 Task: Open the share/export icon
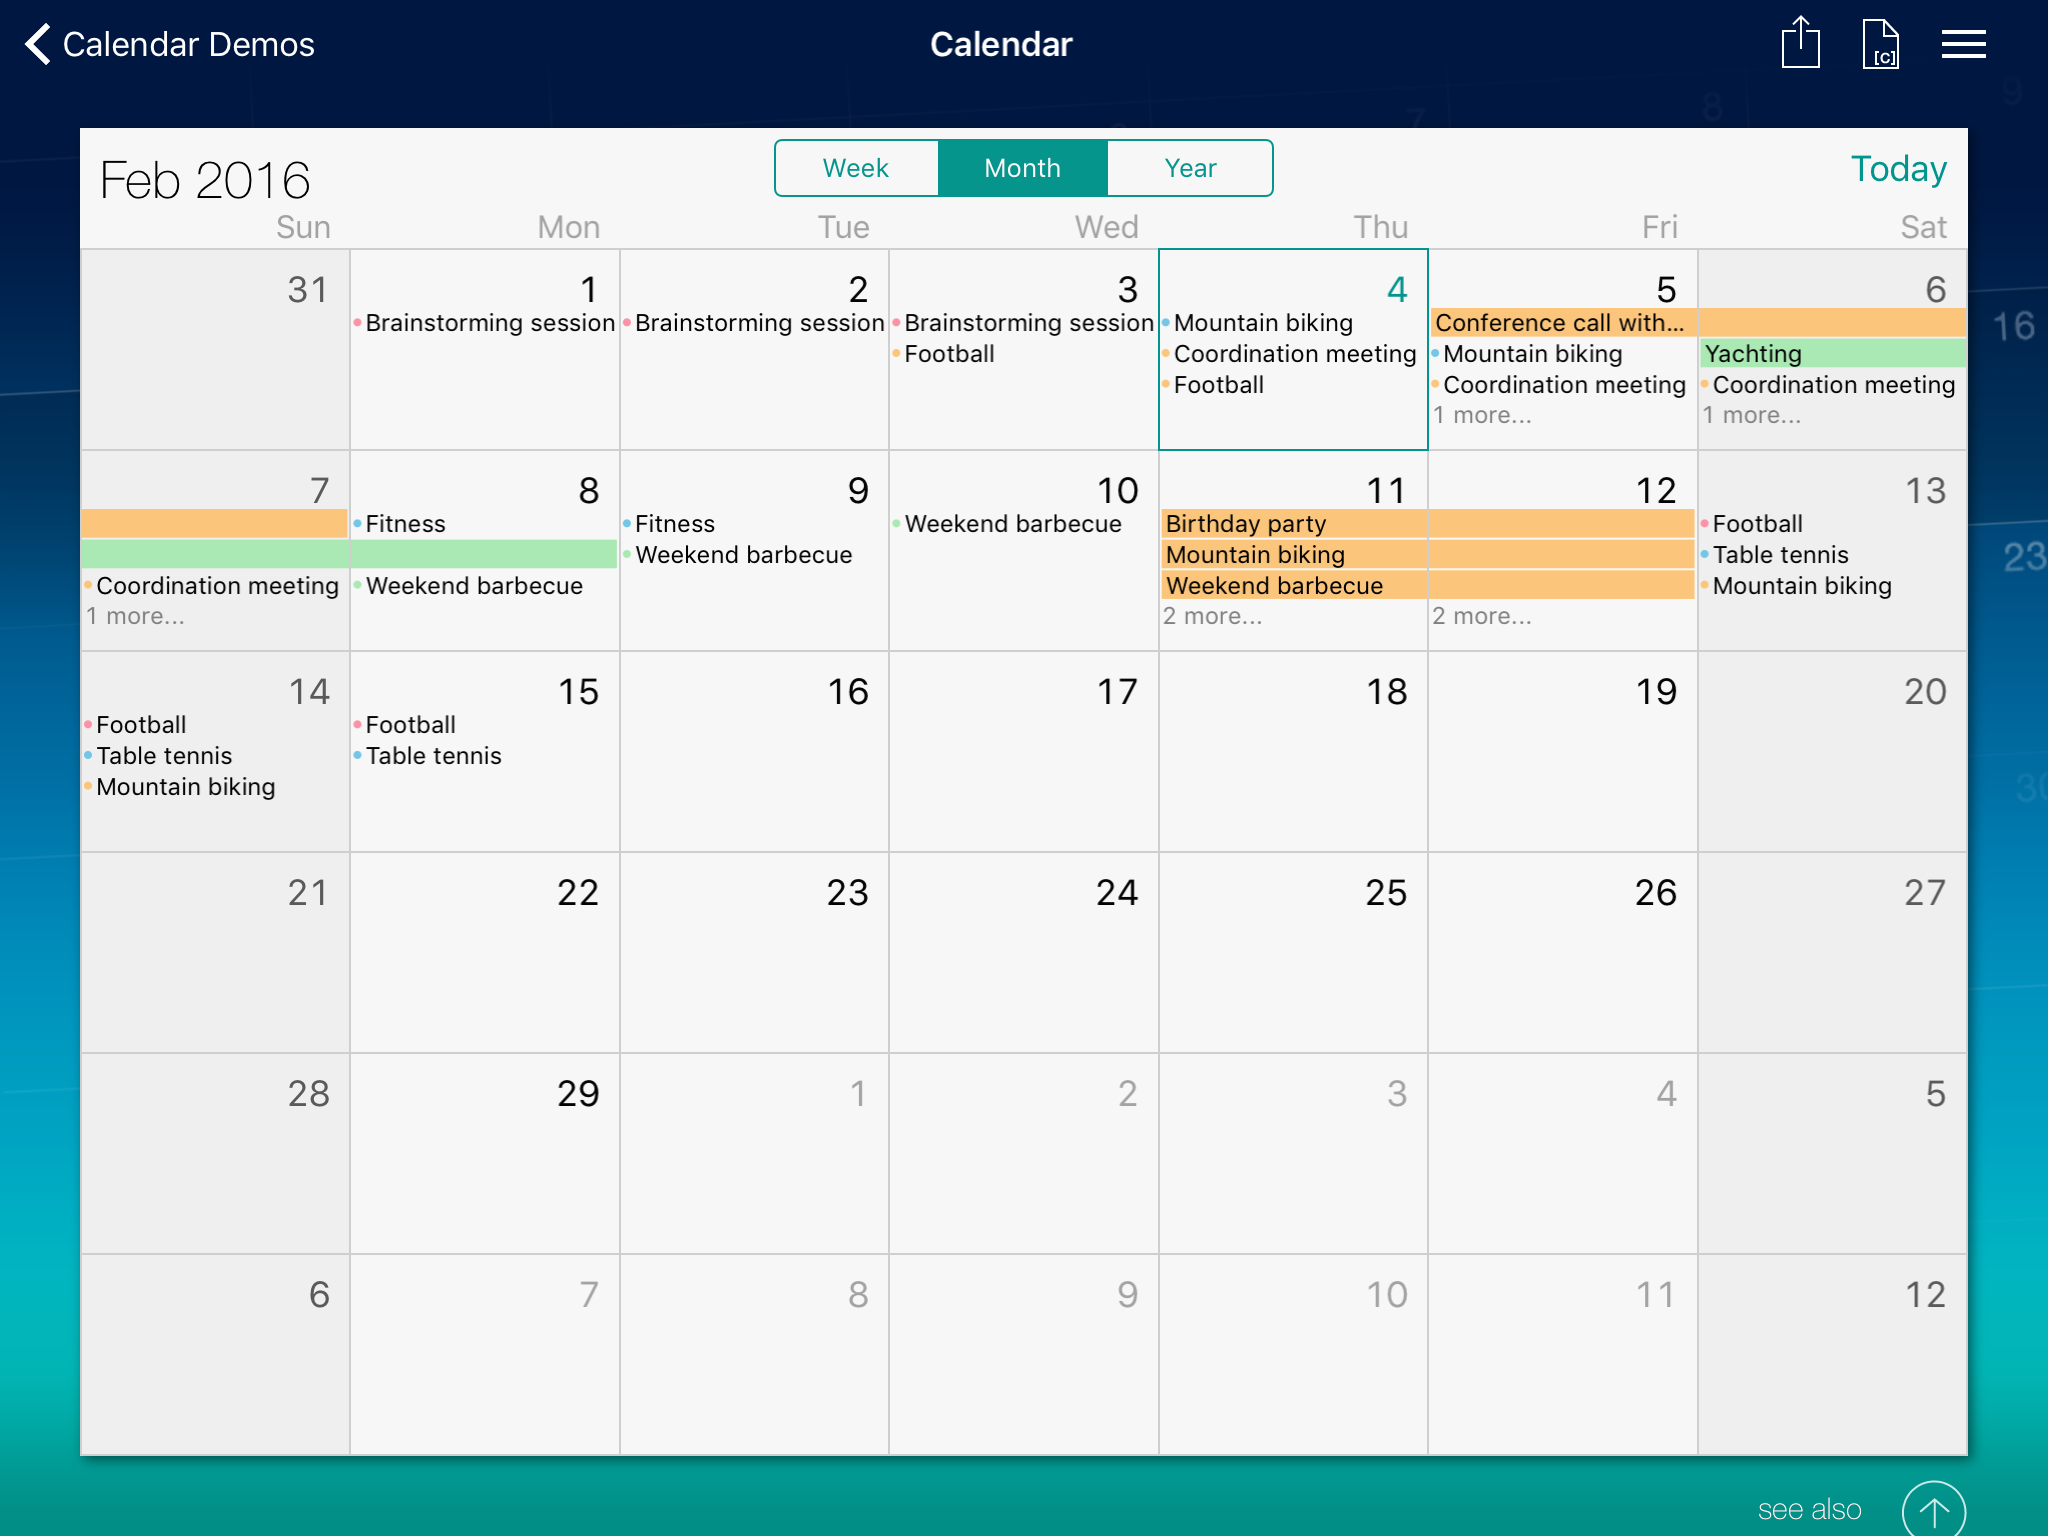[1800, 44]
